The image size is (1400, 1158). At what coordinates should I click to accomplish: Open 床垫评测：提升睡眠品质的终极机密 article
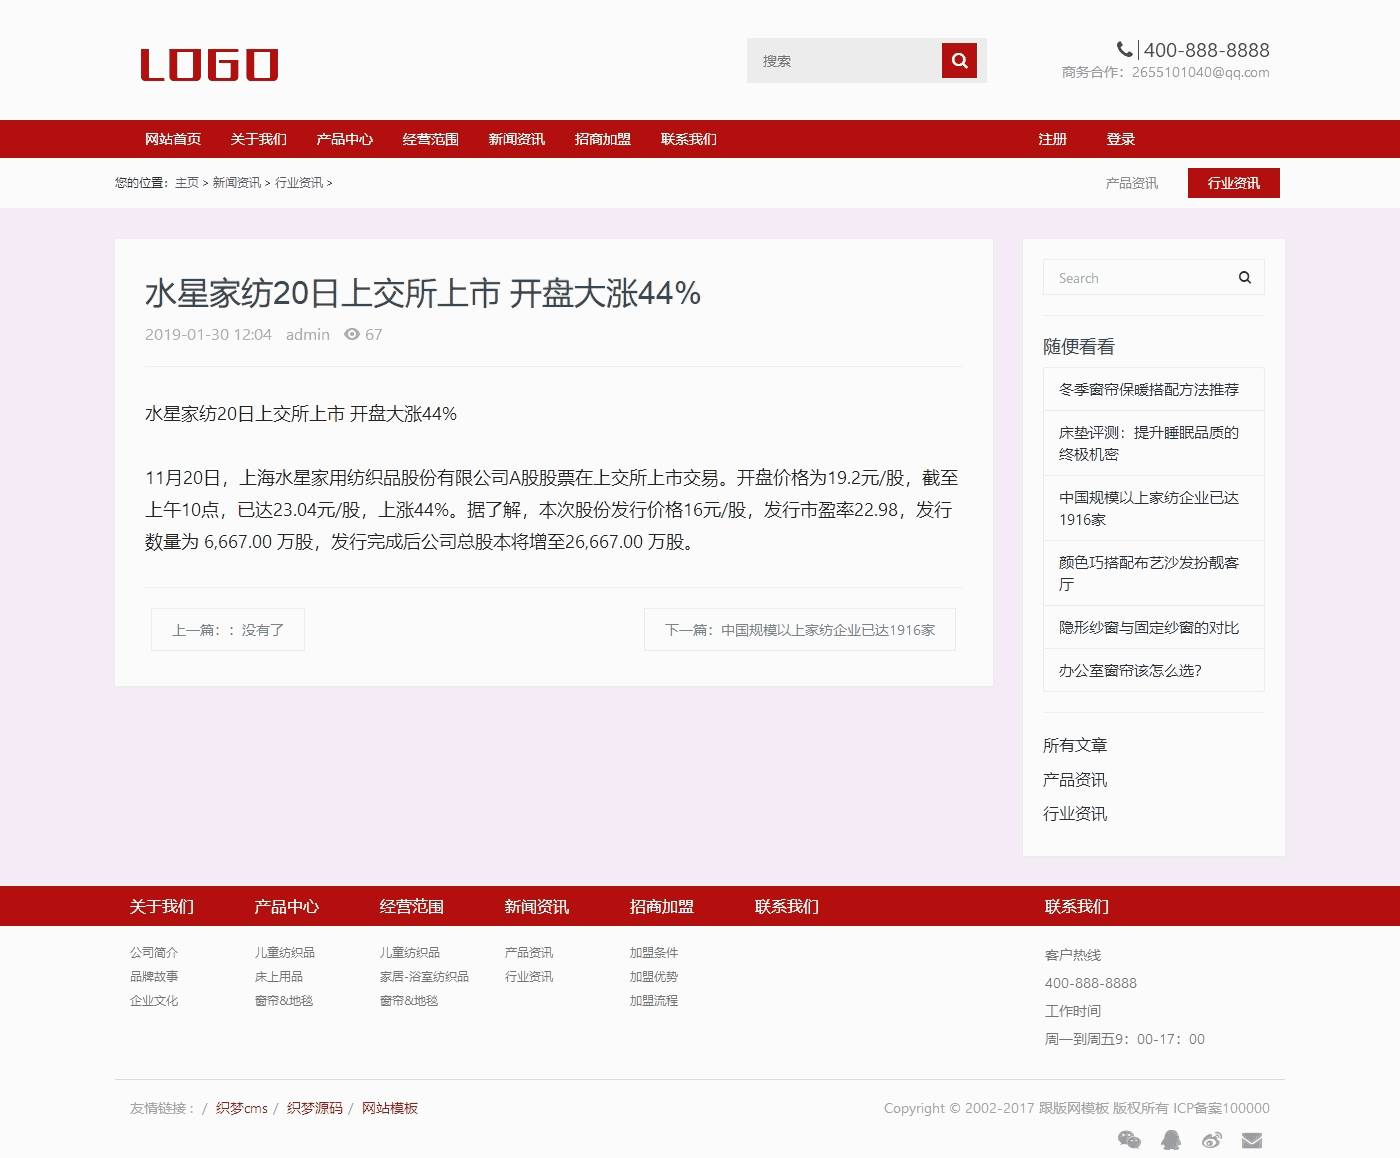[1154, 443]
